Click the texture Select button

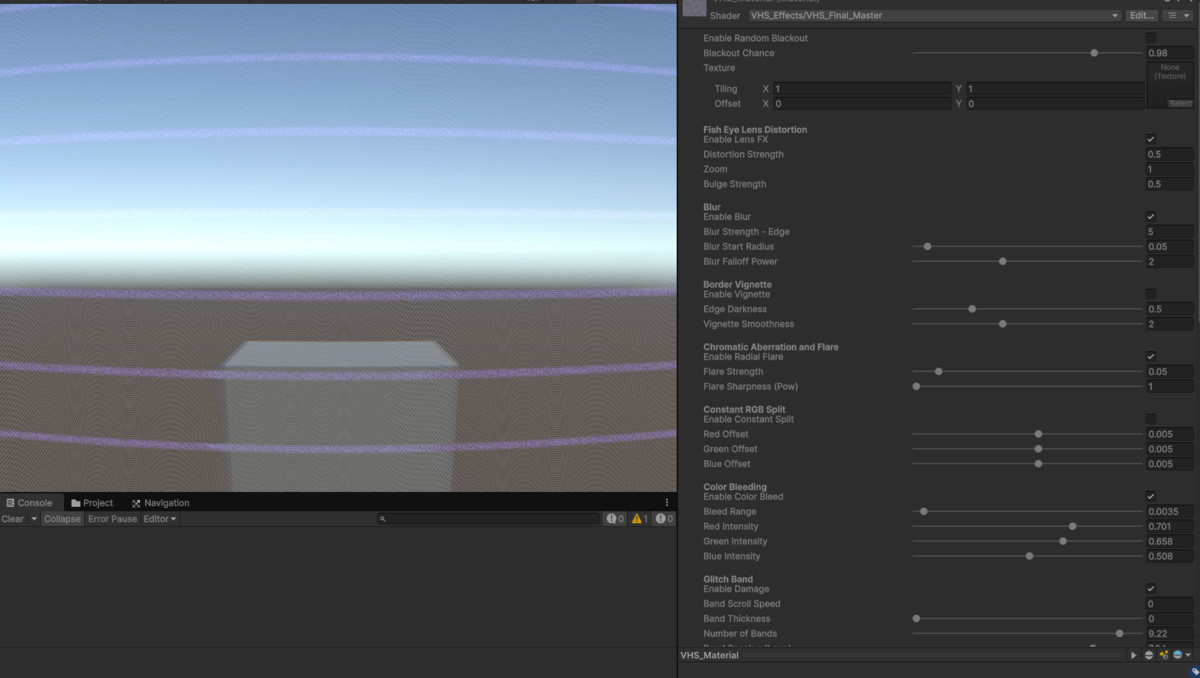click(x=1180, y=104)
